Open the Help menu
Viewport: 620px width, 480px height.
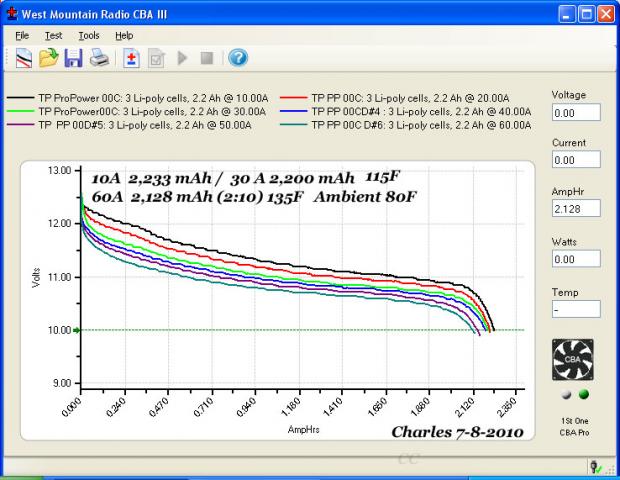click(x=123, y=35)
